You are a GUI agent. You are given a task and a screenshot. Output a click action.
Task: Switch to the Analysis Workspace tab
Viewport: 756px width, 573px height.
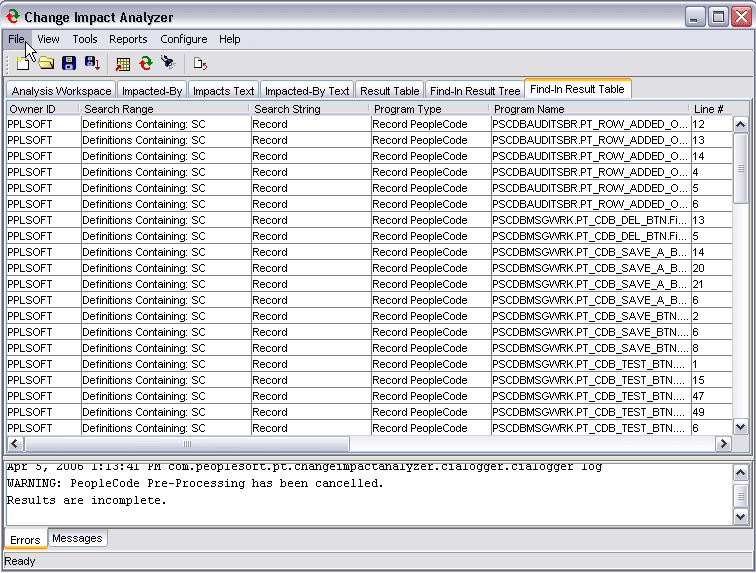coord(61,91)
